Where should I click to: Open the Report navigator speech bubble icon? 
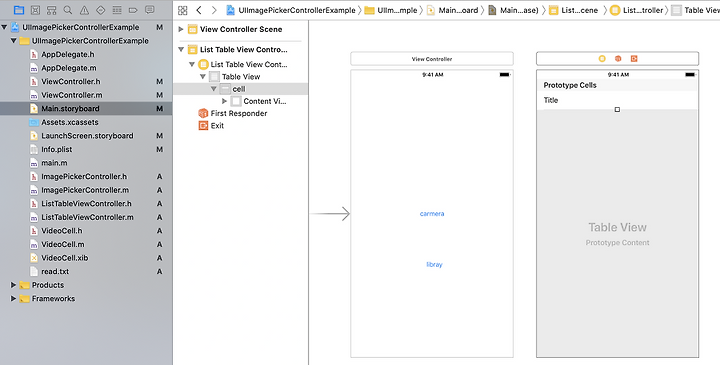click(150, 10)
